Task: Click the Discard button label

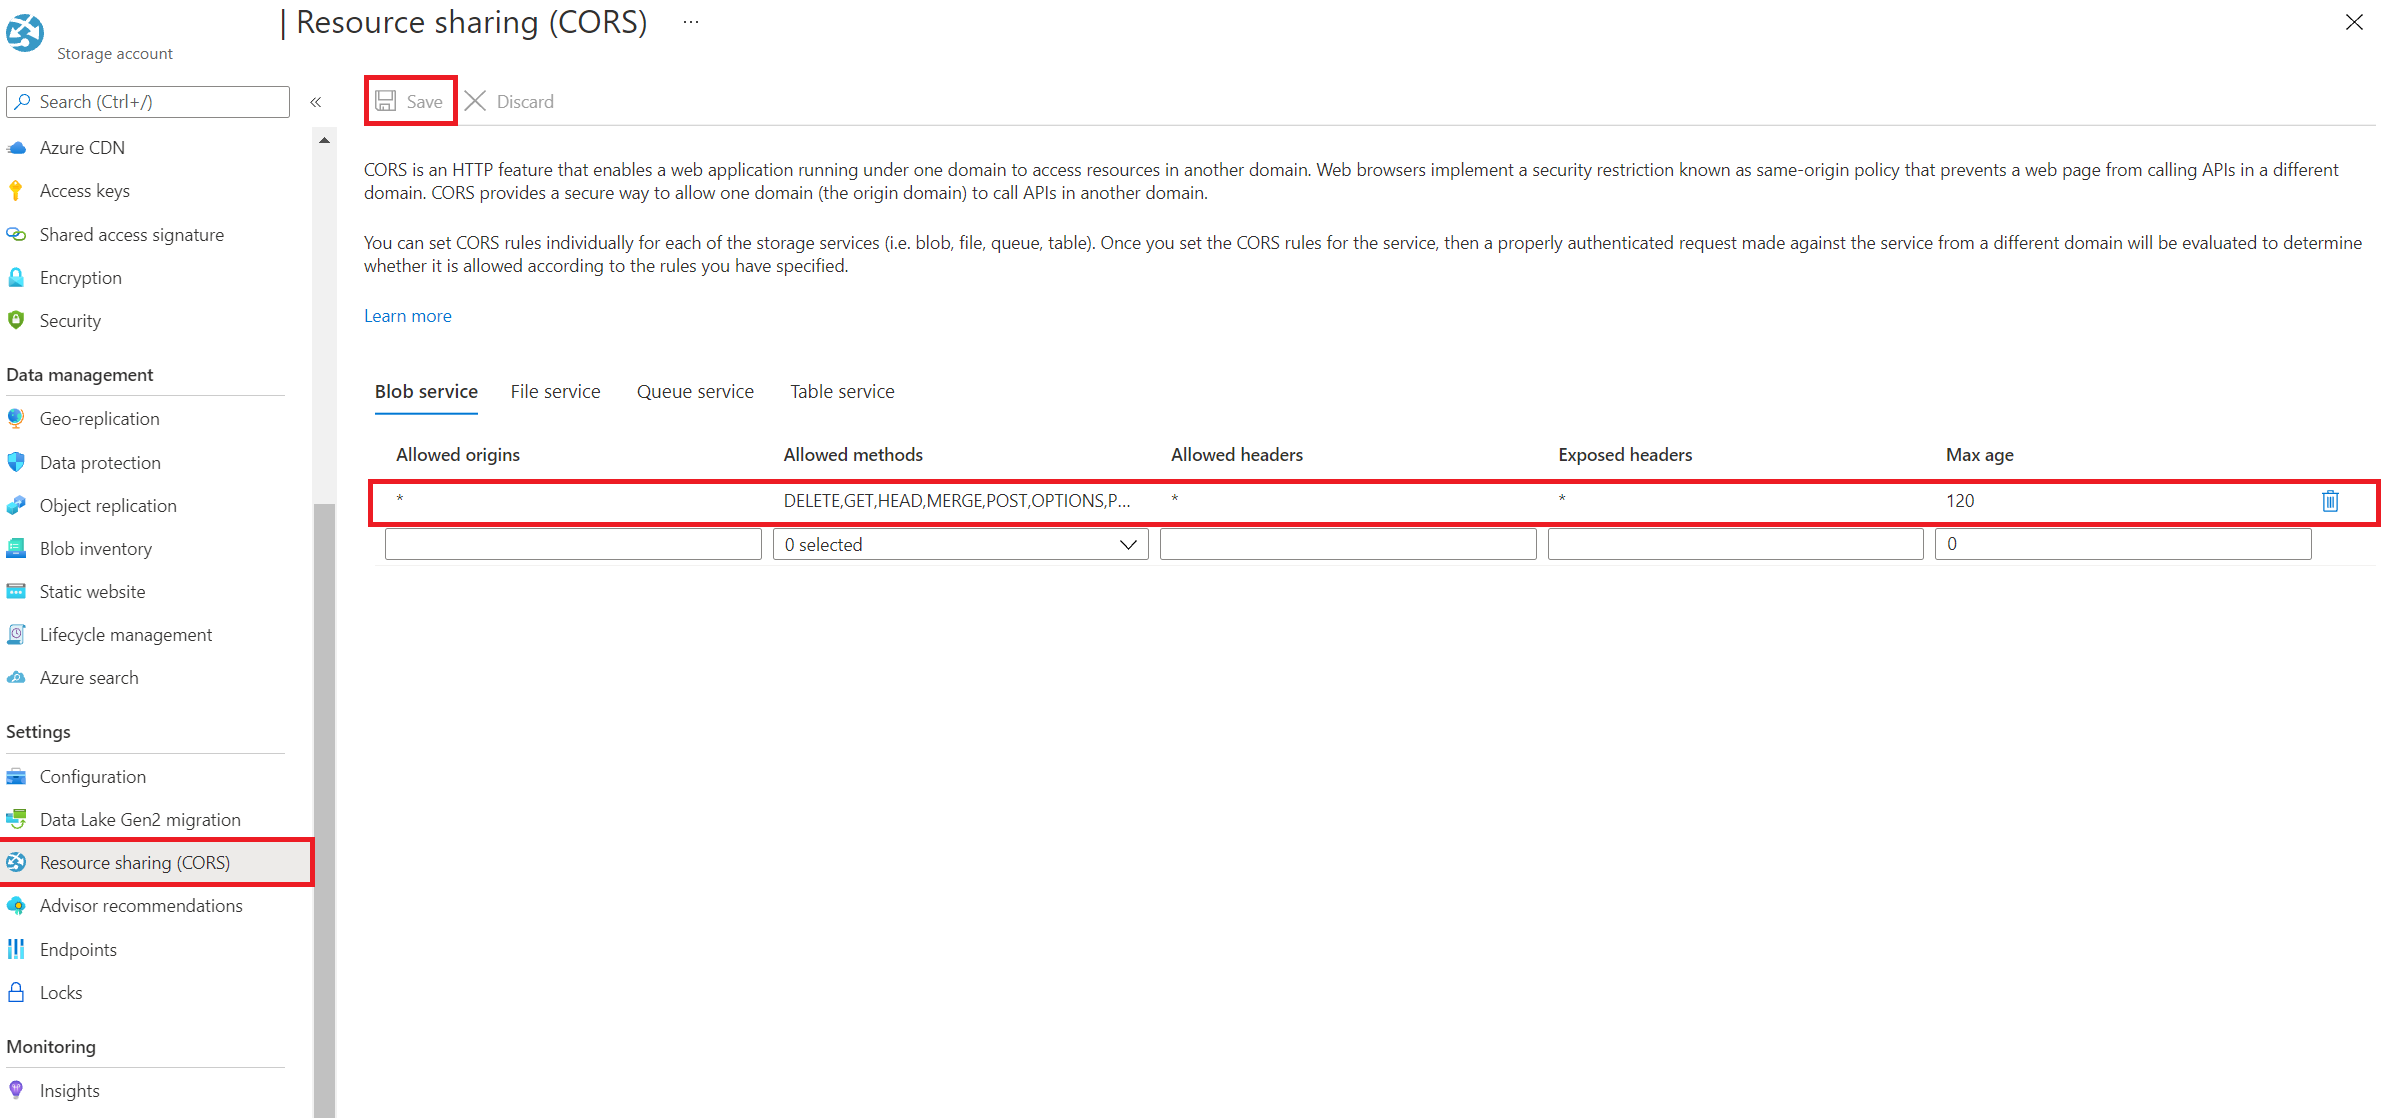Action: point(525,102)
